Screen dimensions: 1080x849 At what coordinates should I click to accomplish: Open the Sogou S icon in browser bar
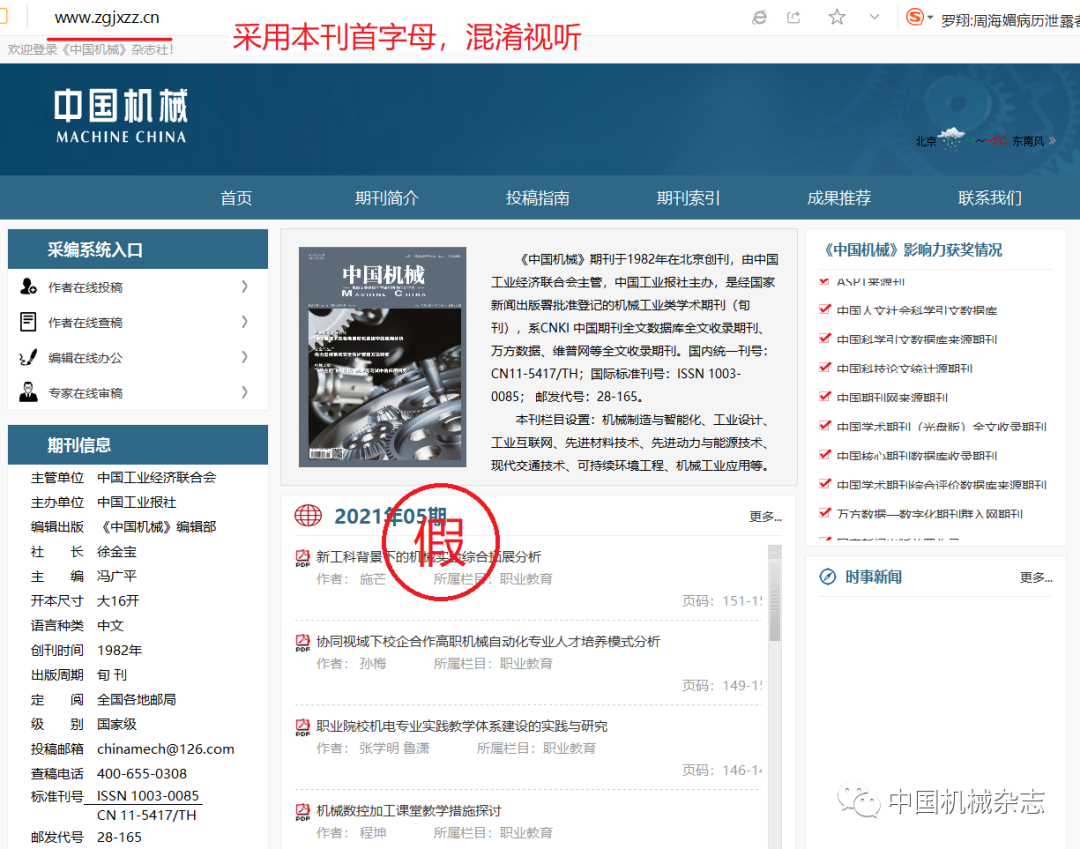(915, 17)
